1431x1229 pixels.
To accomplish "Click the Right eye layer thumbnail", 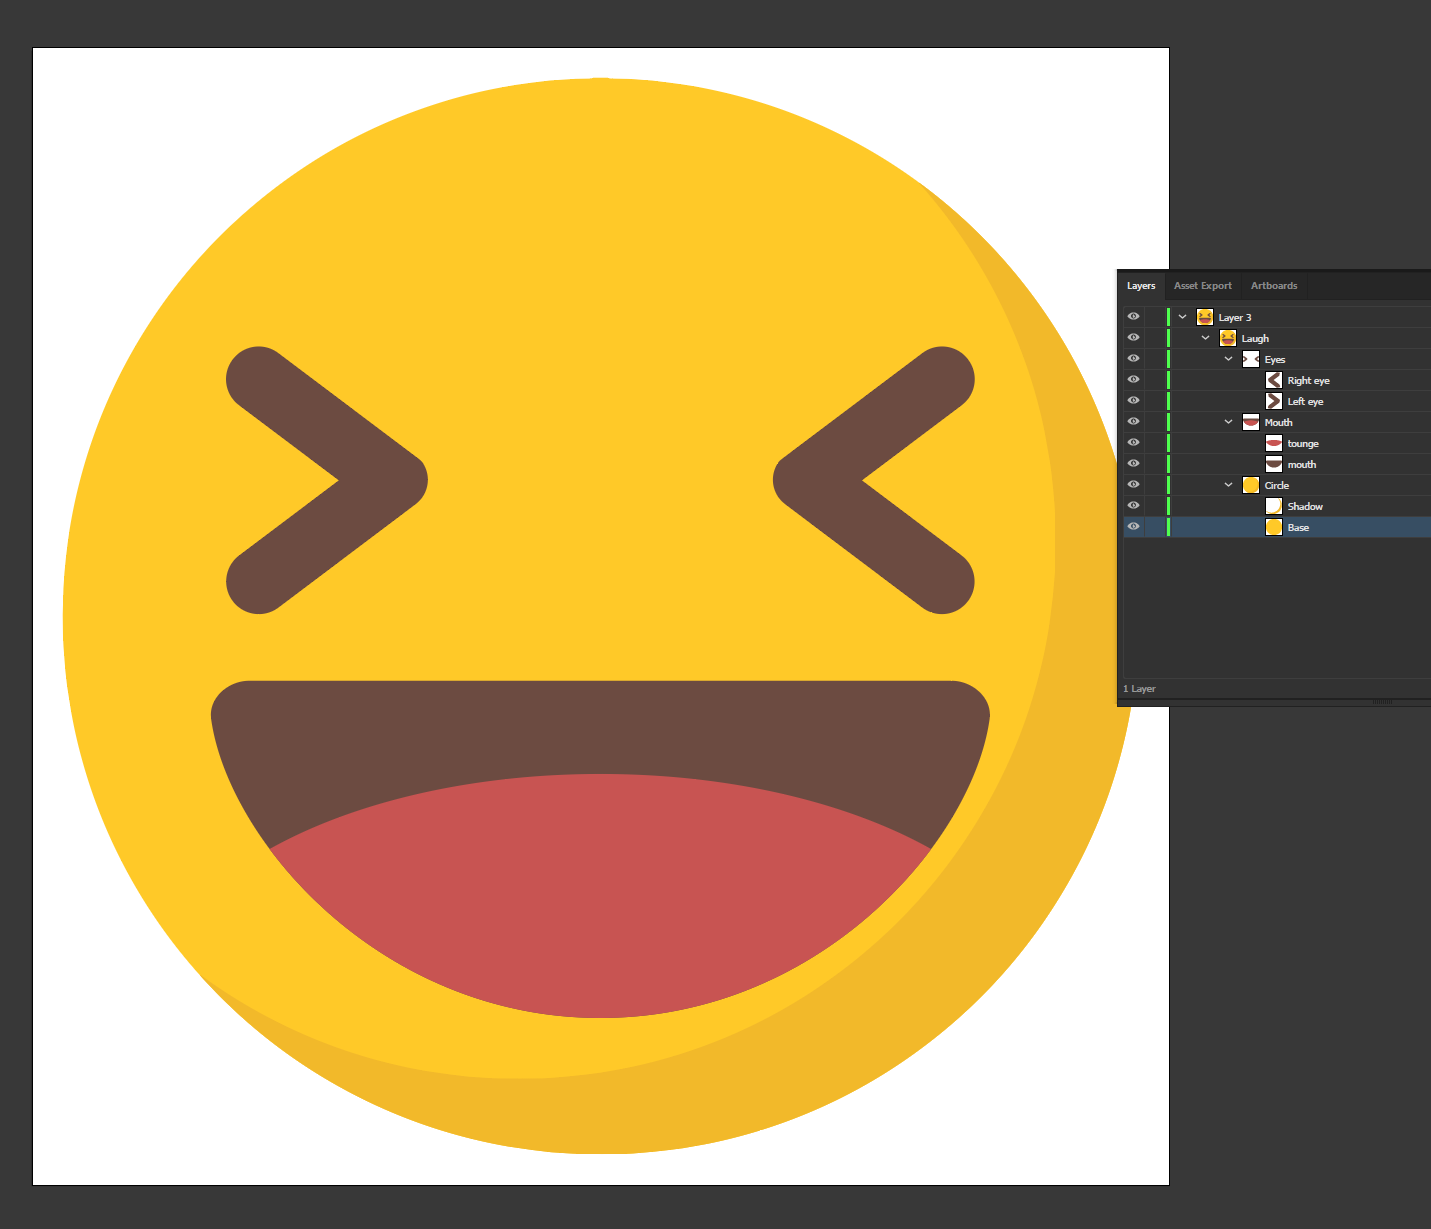I will coord(1274,380).
